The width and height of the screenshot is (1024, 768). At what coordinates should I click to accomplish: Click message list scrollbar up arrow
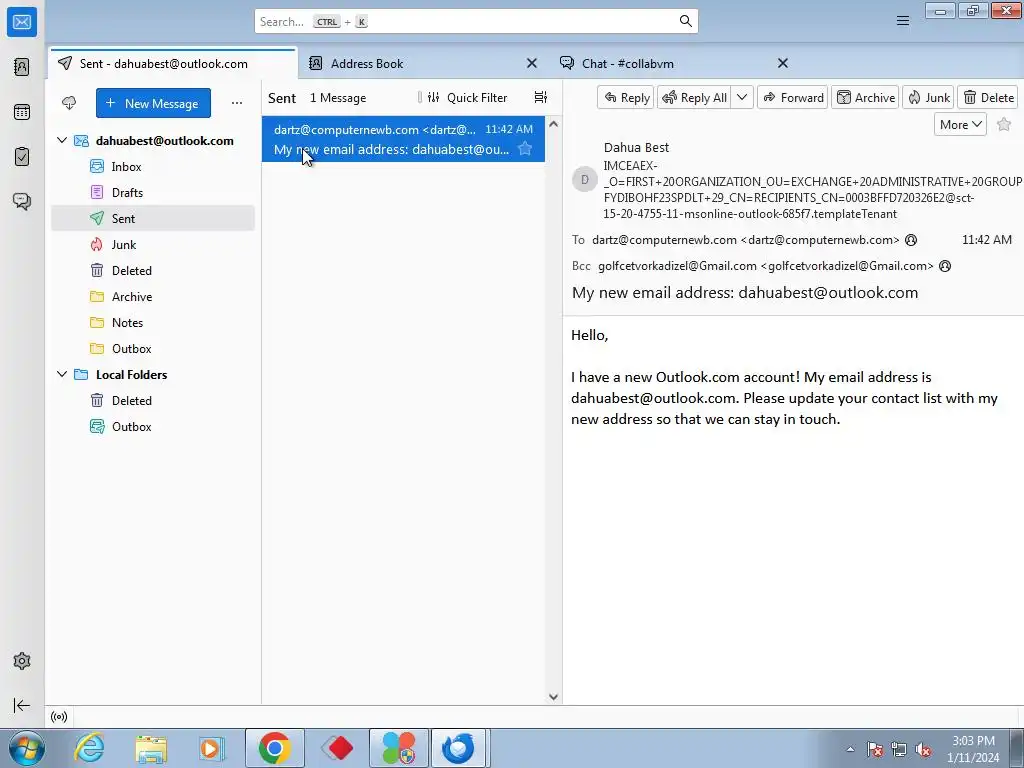[x=553, y=124]
